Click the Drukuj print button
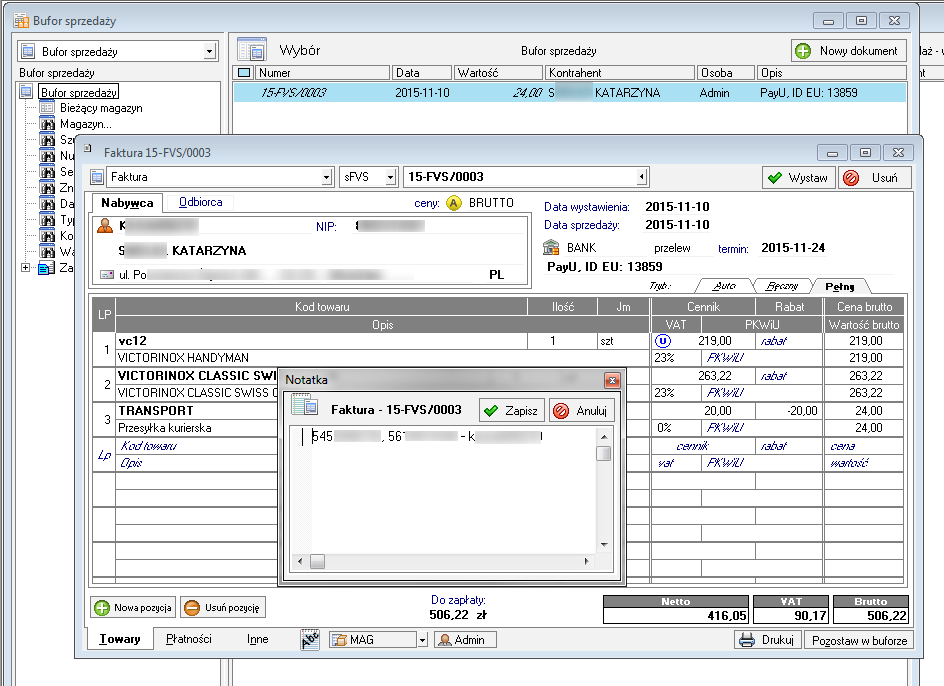 [x=767, y=640]
